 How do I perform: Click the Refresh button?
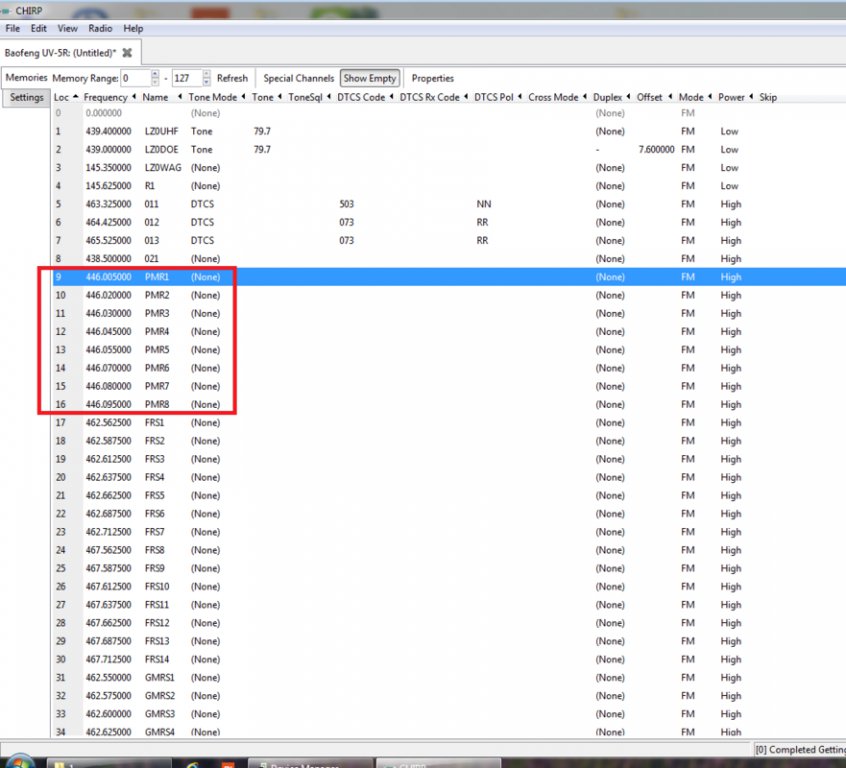[x=232, y=78]
